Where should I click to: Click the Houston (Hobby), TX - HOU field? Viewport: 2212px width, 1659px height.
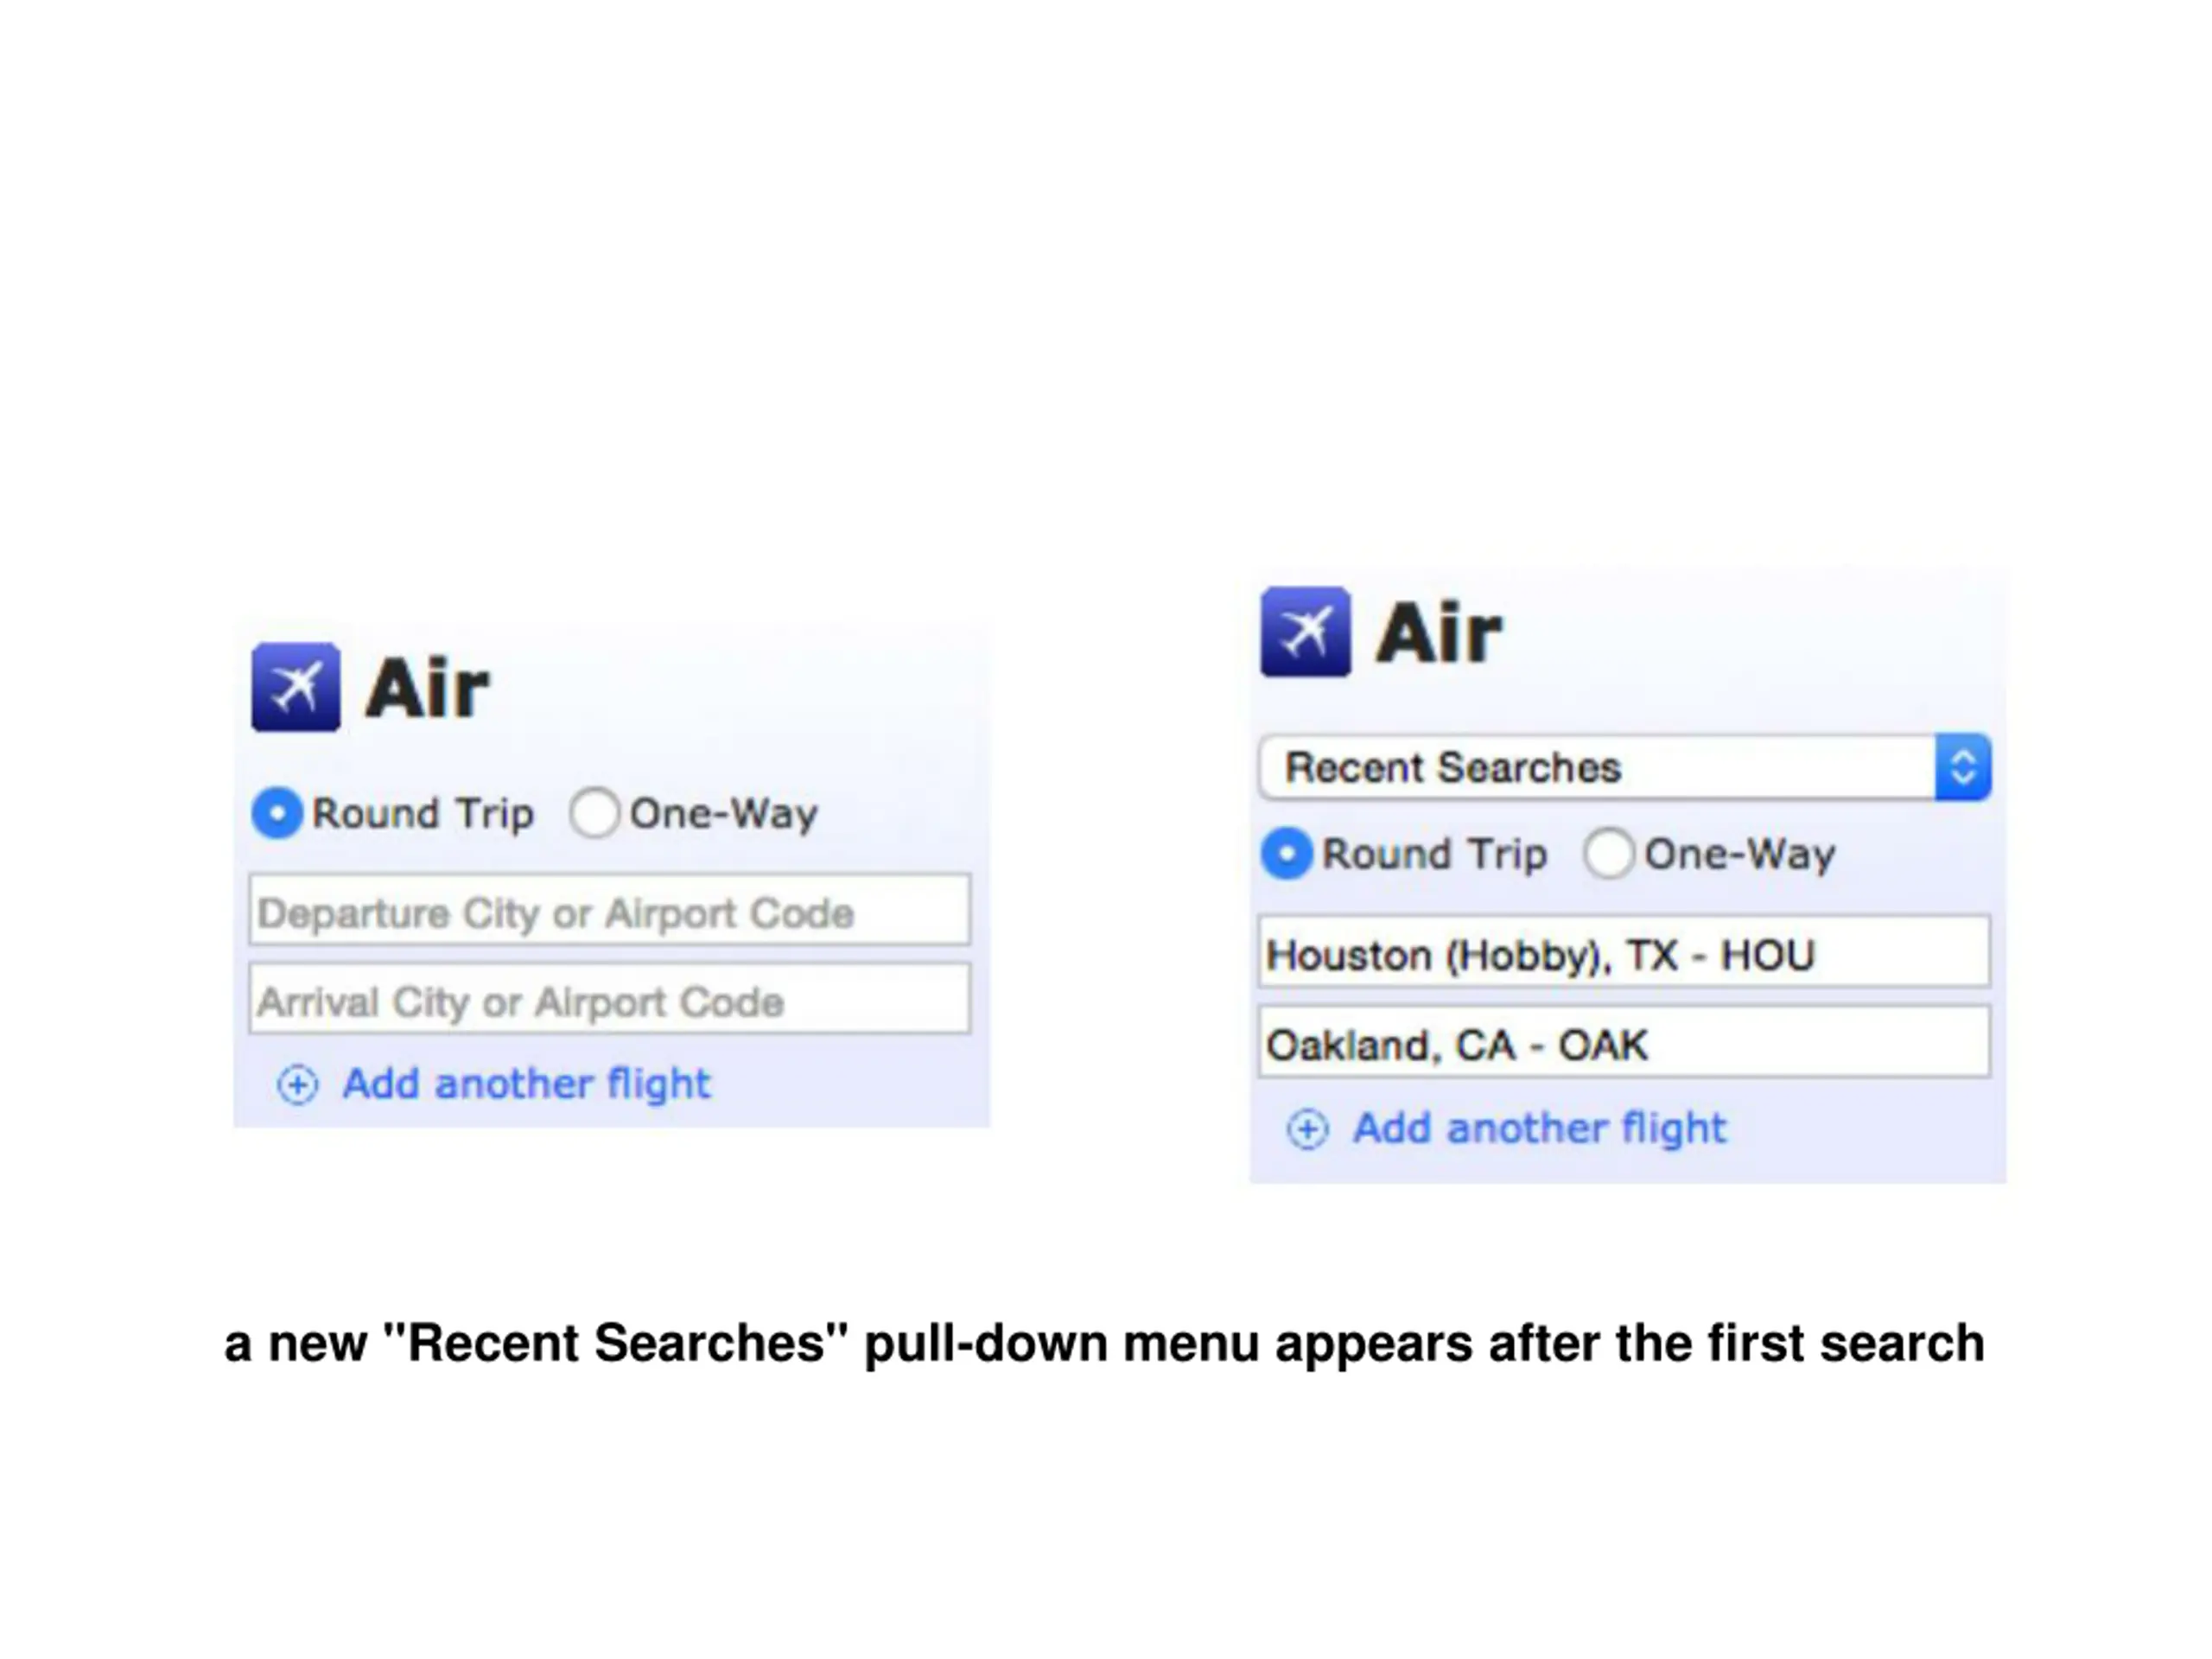click(x=1625, y=952)
